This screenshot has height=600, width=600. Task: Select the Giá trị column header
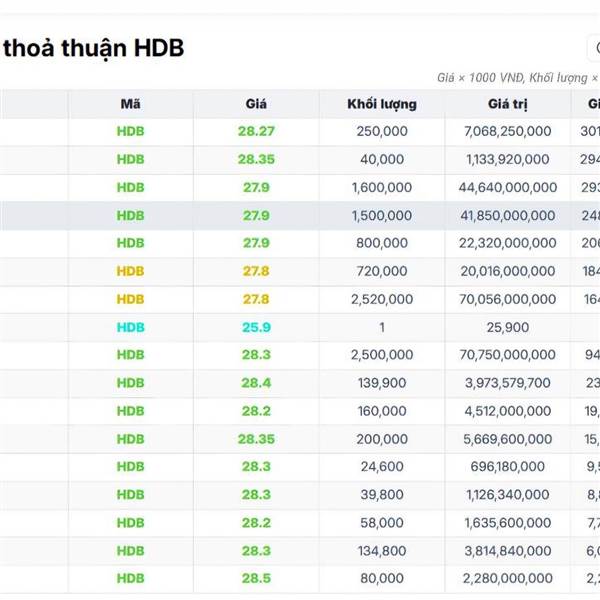pos(508,104)
